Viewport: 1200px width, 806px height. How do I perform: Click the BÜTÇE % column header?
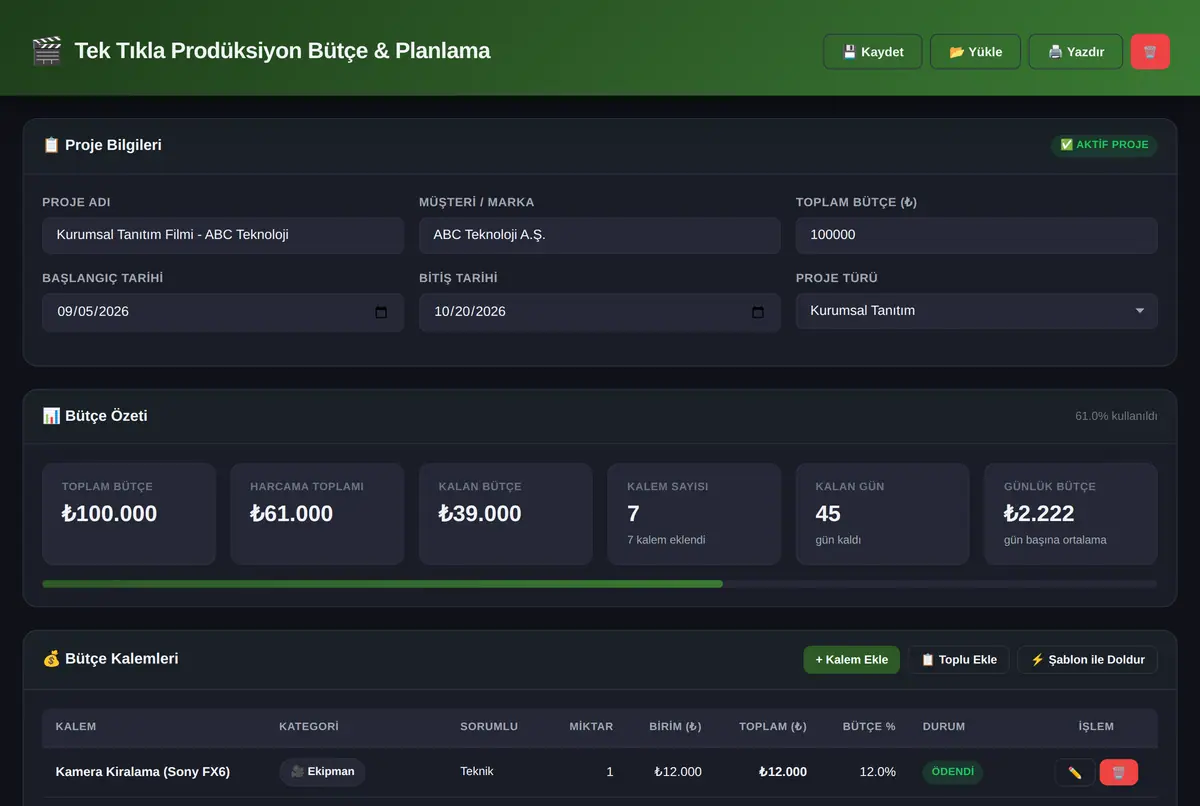[869, 727]
